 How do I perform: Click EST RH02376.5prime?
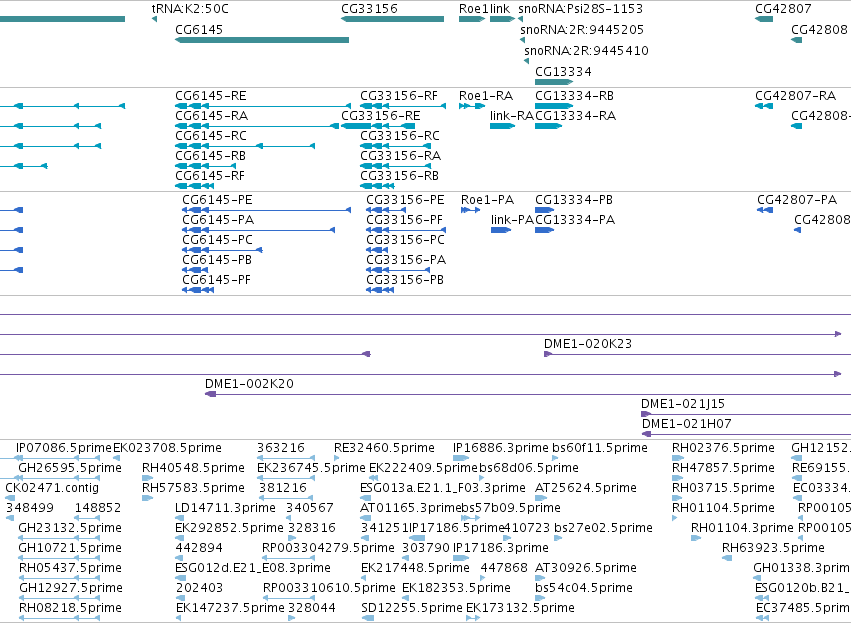click(723, 448)
